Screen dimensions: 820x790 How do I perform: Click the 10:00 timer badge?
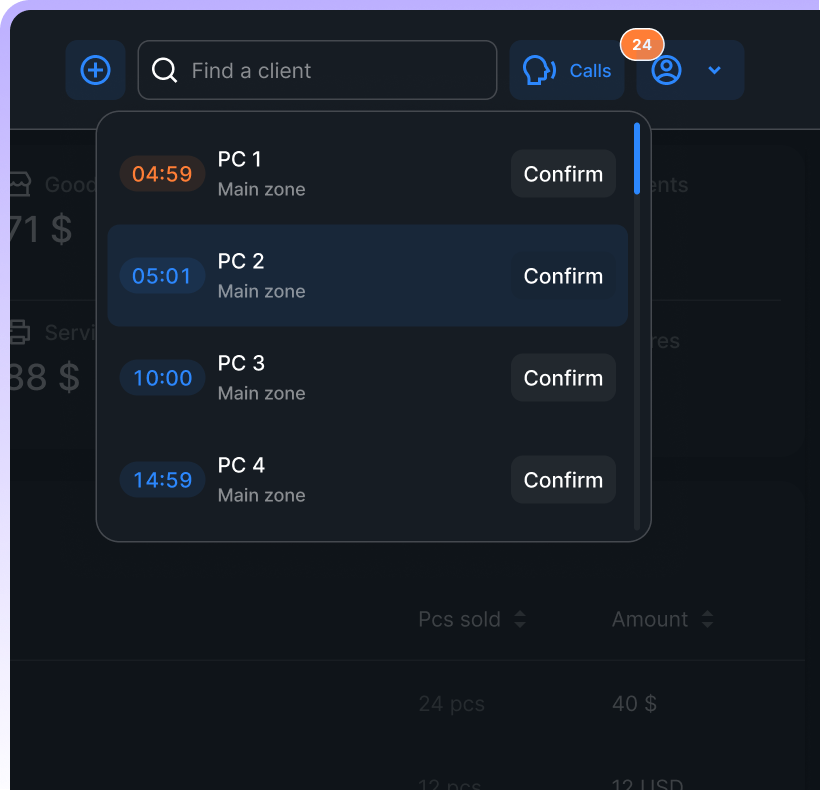pos(162,378)
